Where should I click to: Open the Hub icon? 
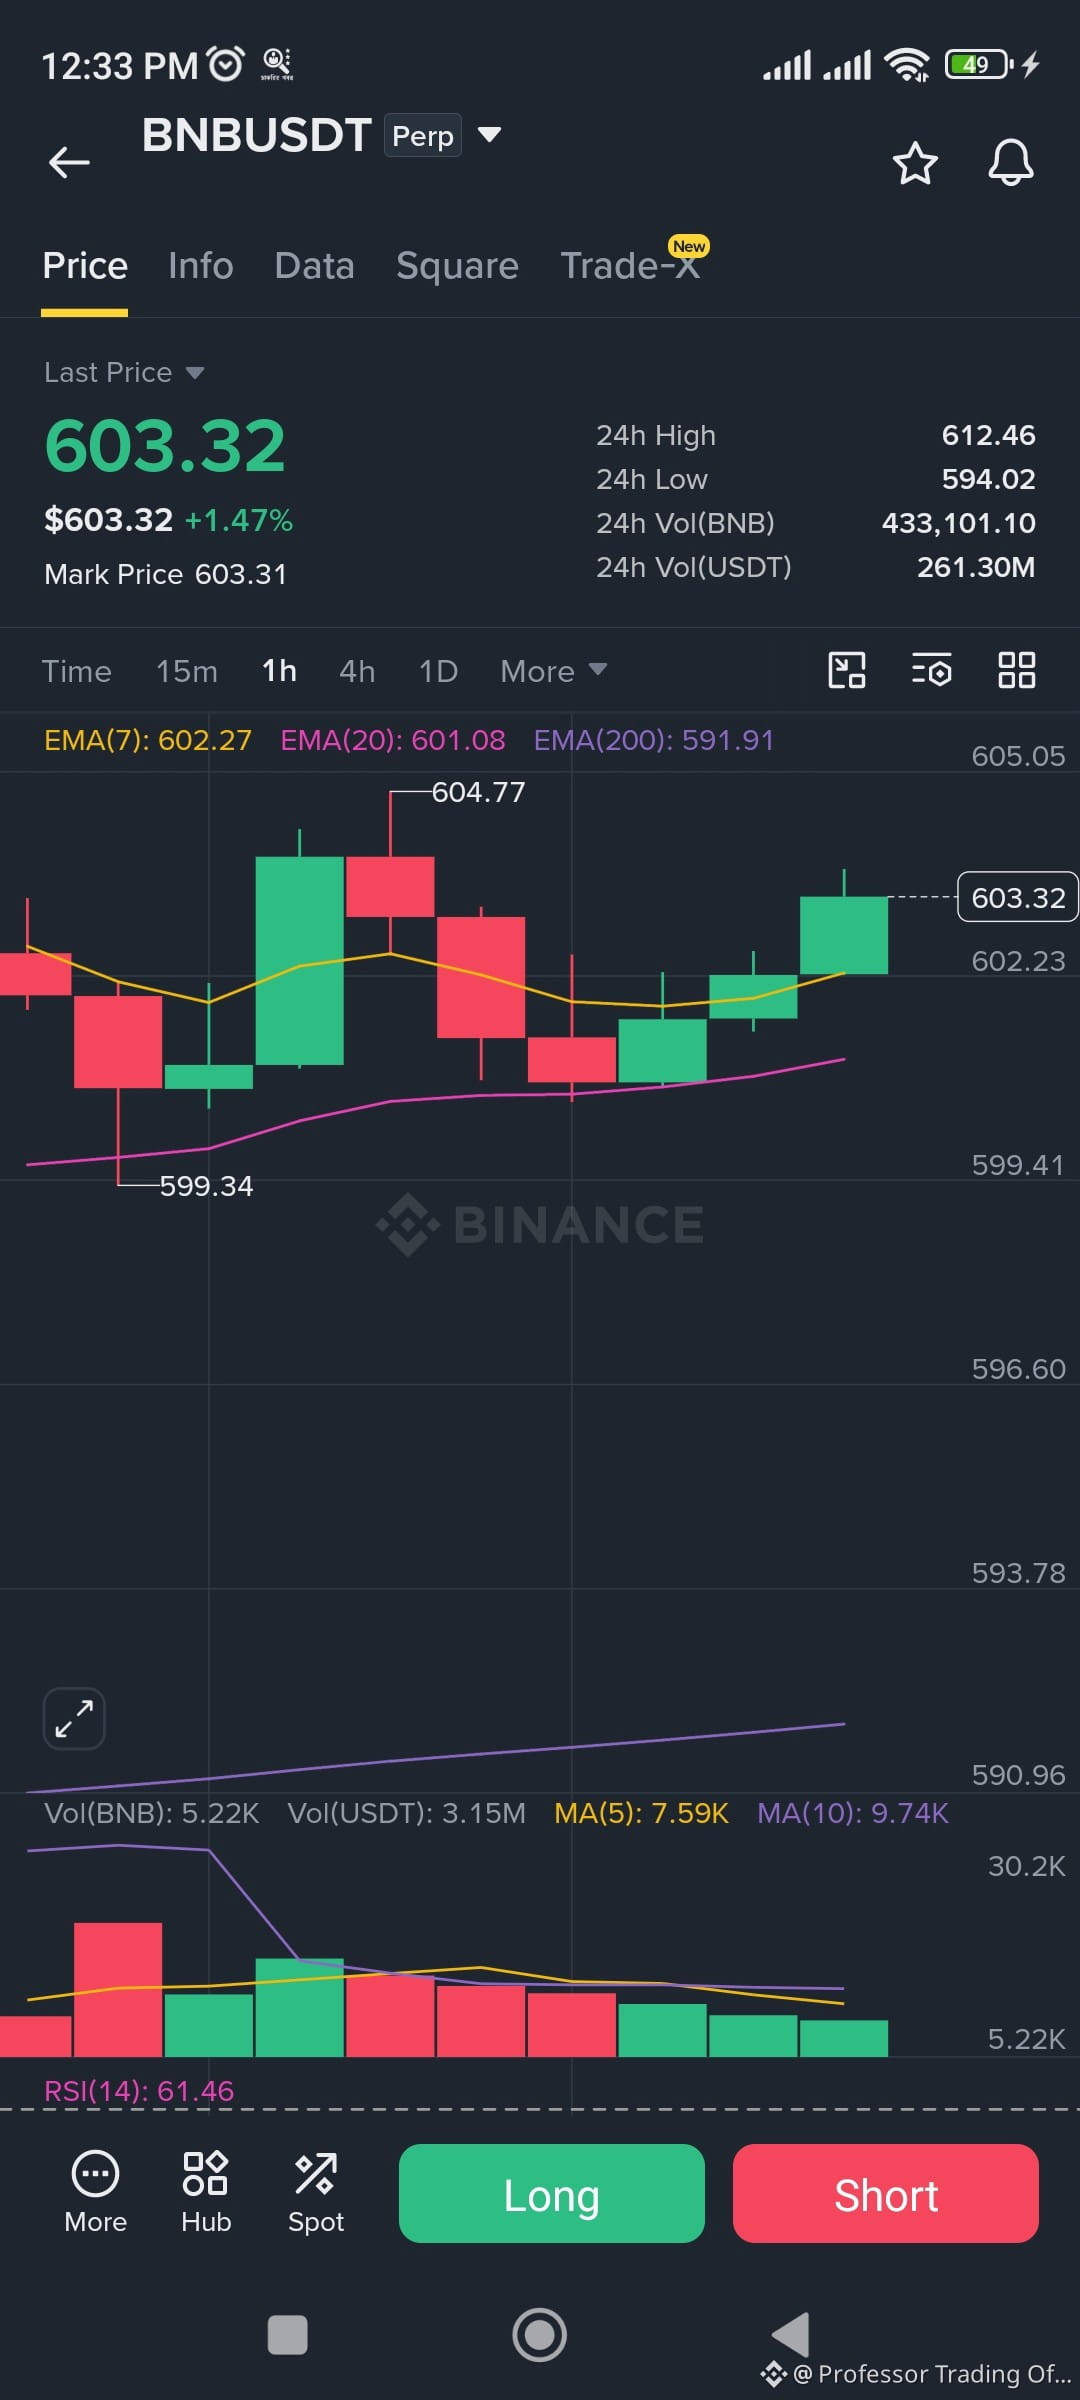coord(206,2194)
